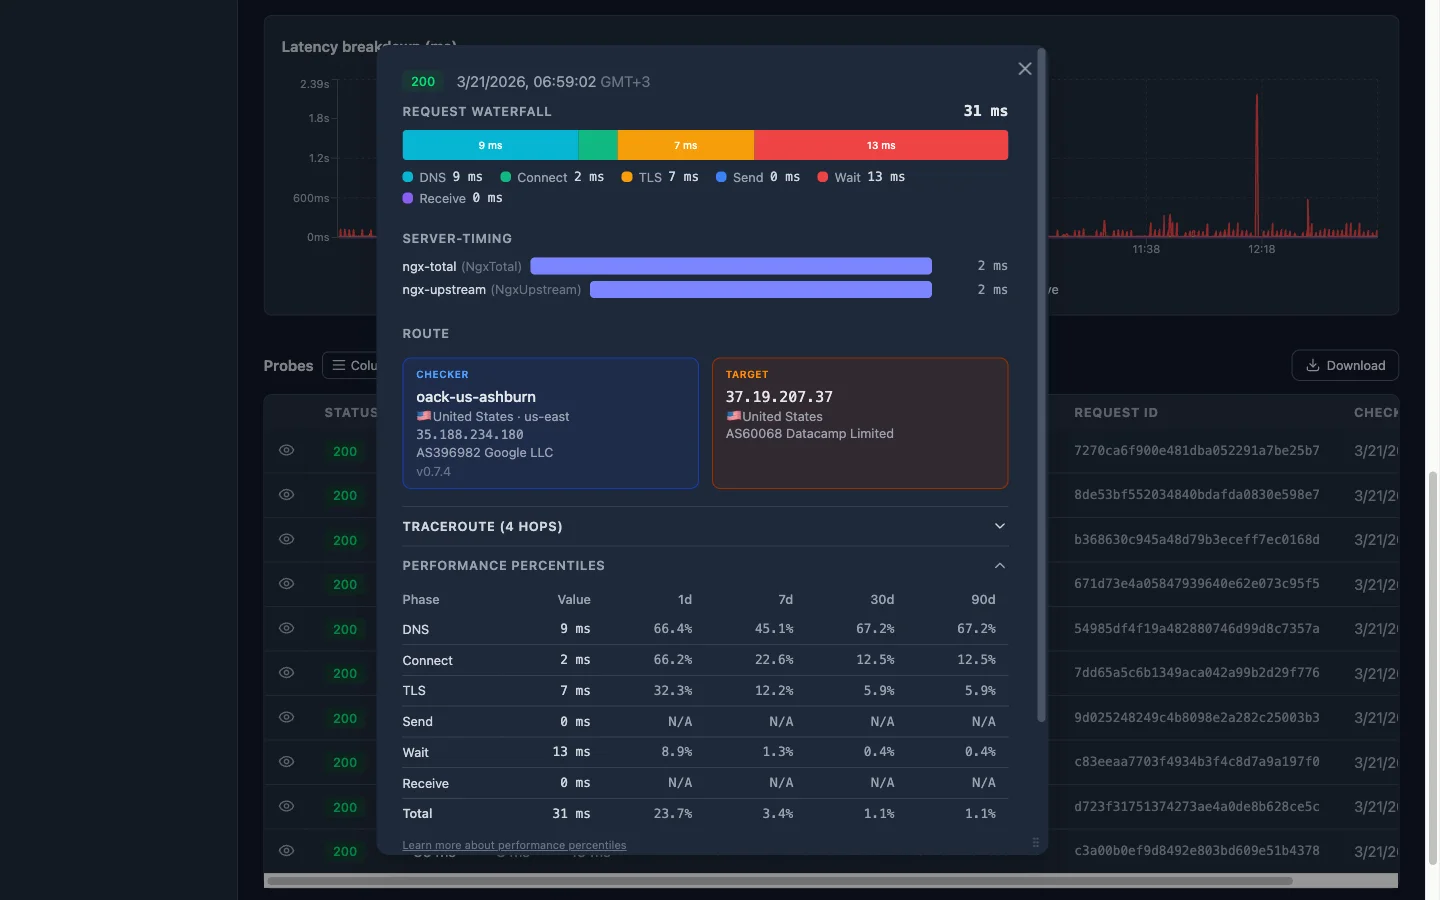Click eye icon for request b368630c row
Image resolution: width=1440 pixels, height=900 pixels.
[286, 540]
